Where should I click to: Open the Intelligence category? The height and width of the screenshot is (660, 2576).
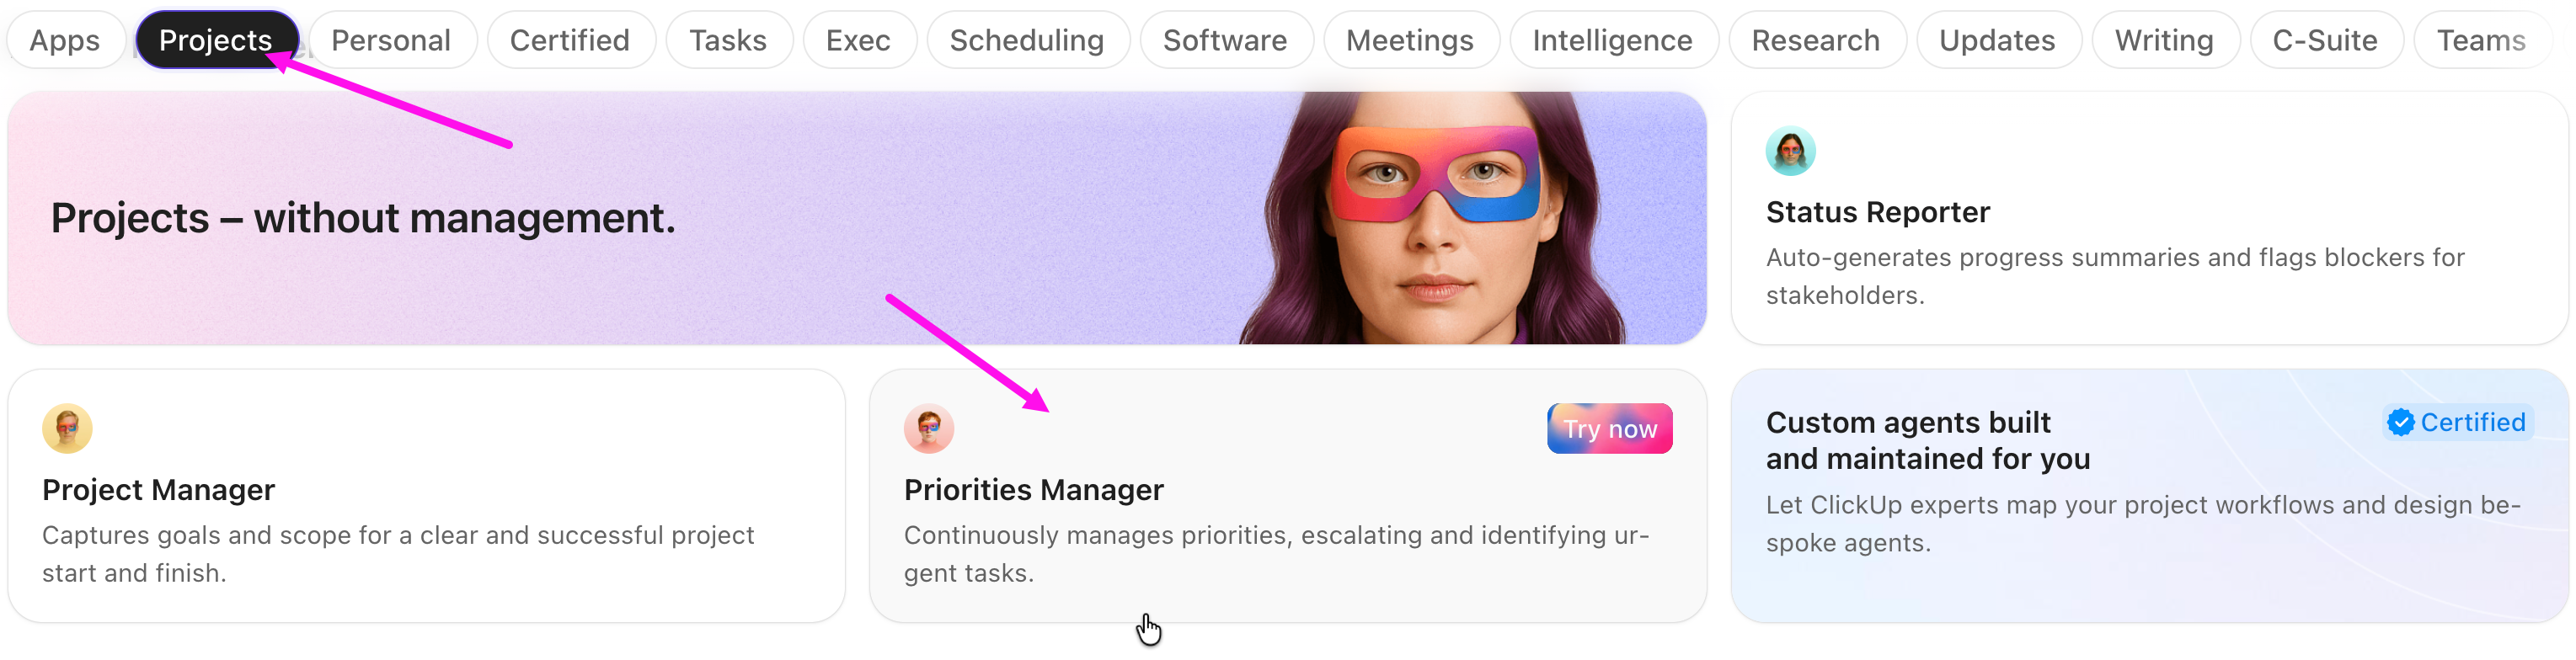click(x=1612, y=40)
